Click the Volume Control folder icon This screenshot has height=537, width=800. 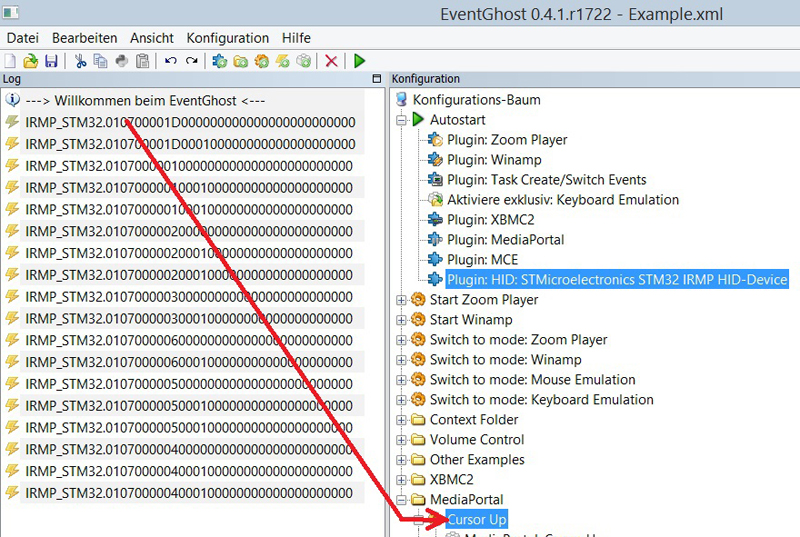pyautogui.click(x=418, y=440)
